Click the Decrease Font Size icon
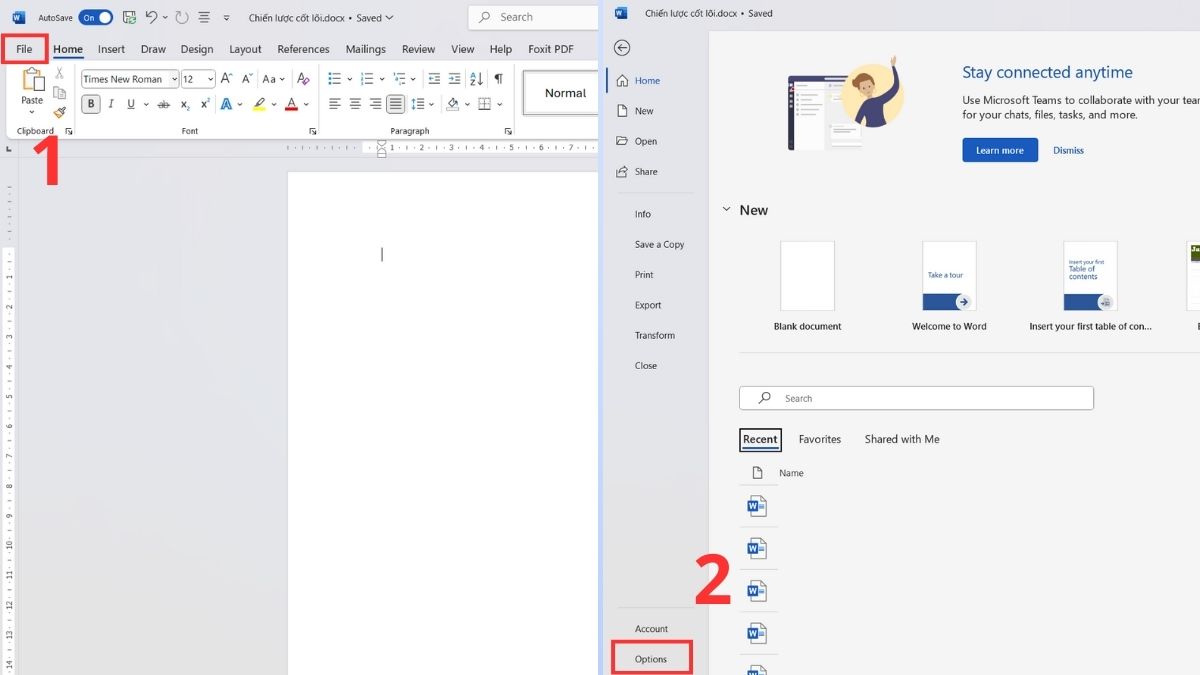1200x675 pixels. (x=245, y=78)
